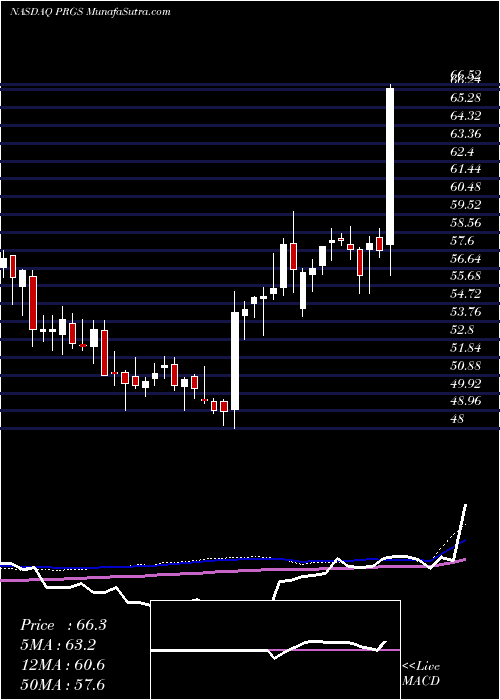Click the 56.64 price axis label

466,258
